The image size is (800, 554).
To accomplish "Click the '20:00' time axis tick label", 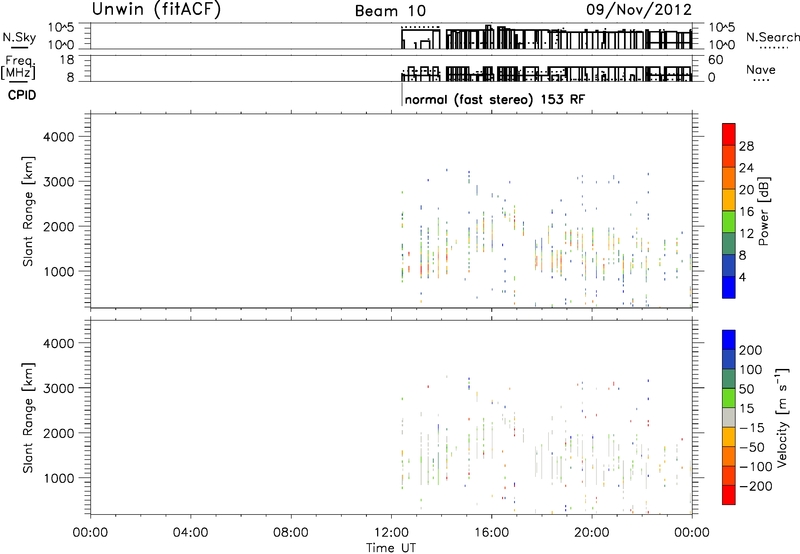I will [592, 533].
